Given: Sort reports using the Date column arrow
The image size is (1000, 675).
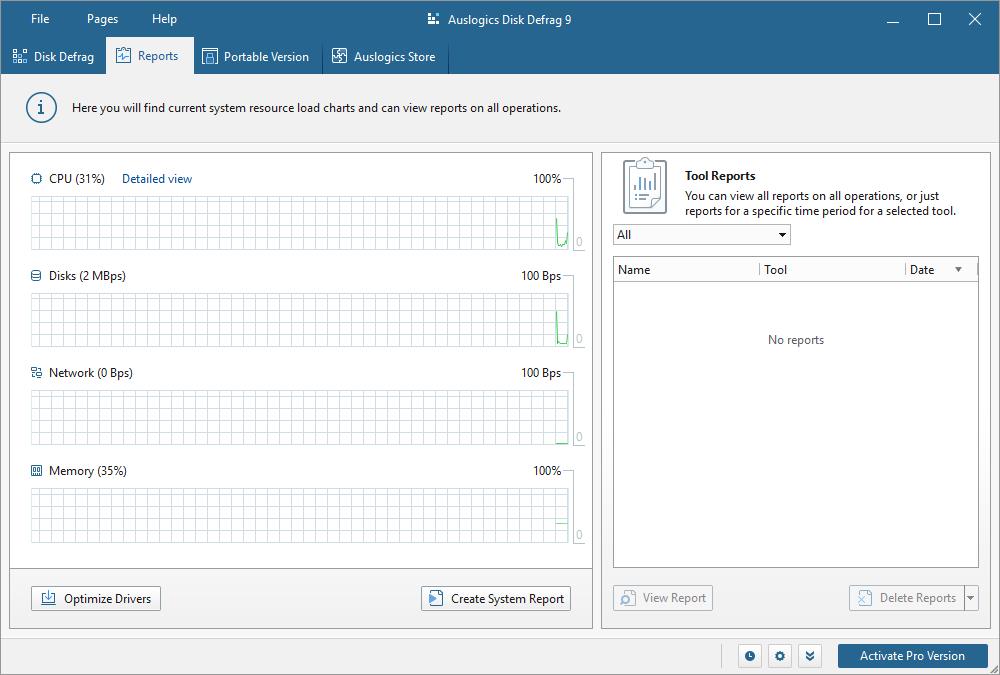Looking at the screenshot, I should (958, 270).
